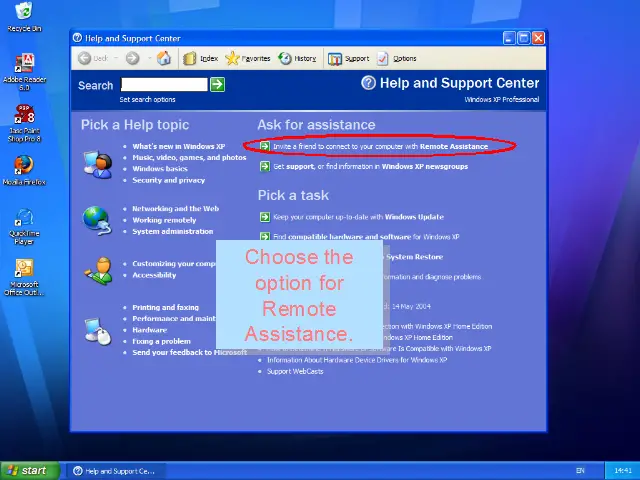Viewport: 640px width, 480px height.
Task: Click the Remote Assistance invite link
Action: click(x=380, y=147)
